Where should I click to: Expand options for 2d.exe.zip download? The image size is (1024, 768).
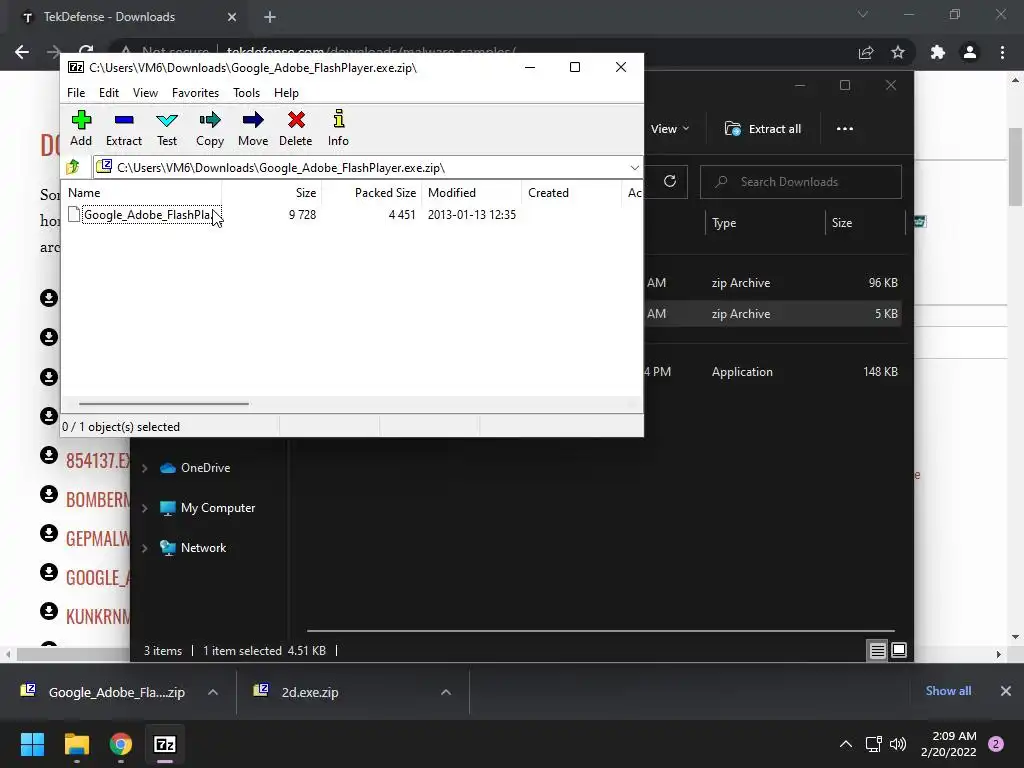point(446,692)
